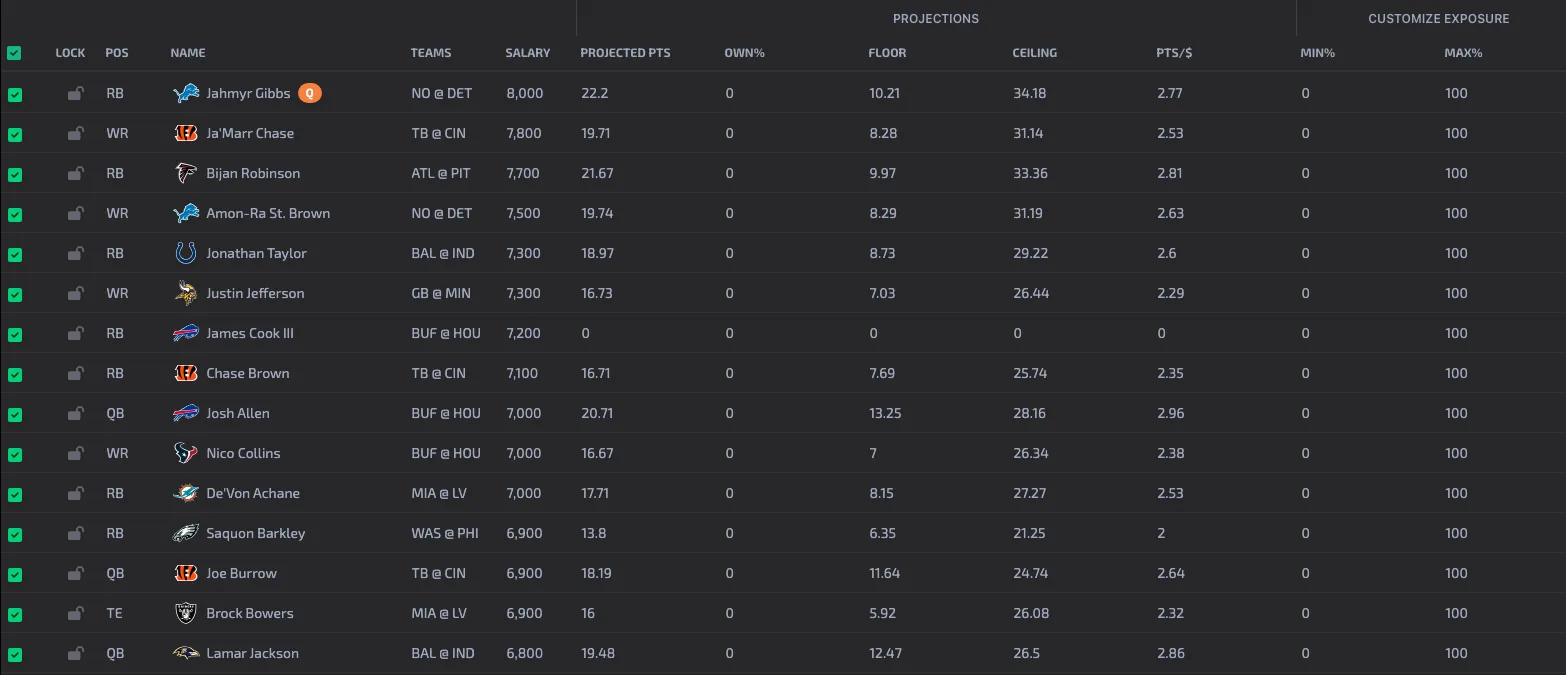Sort by PROJECTED PTS column header
1566x675 pixels.
(x=625, y=53)
